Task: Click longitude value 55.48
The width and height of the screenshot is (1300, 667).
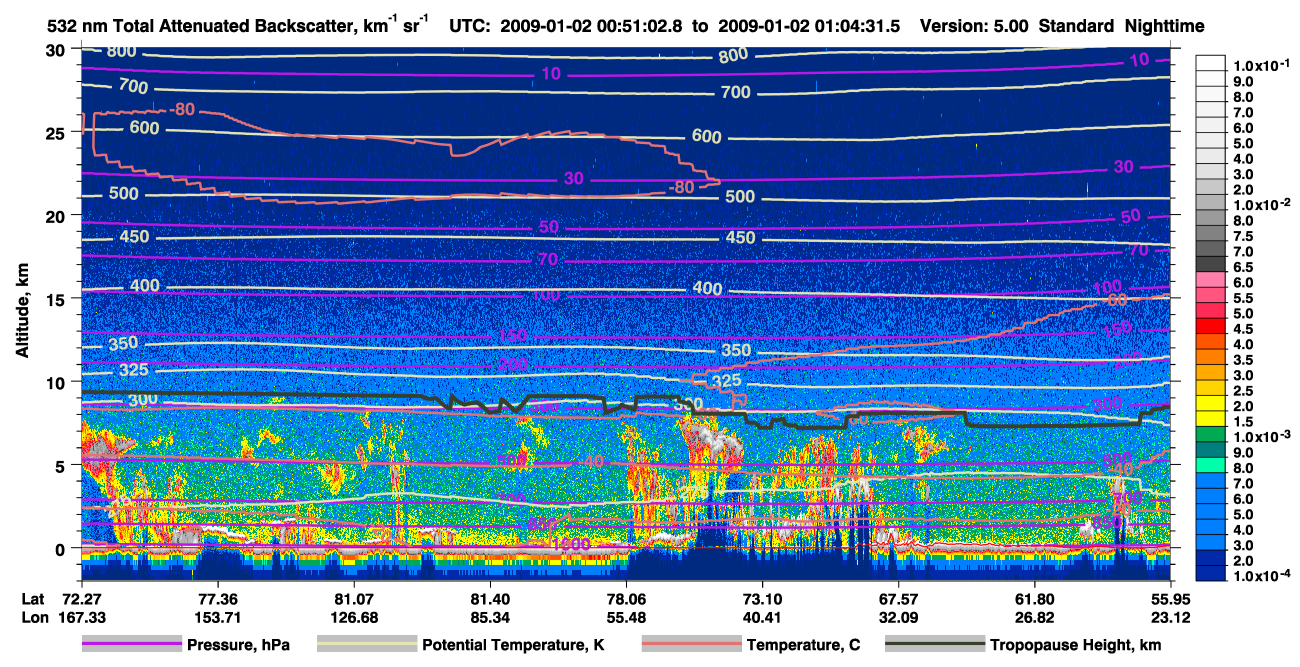Action: pyautogui.click(x=626, y=616)
